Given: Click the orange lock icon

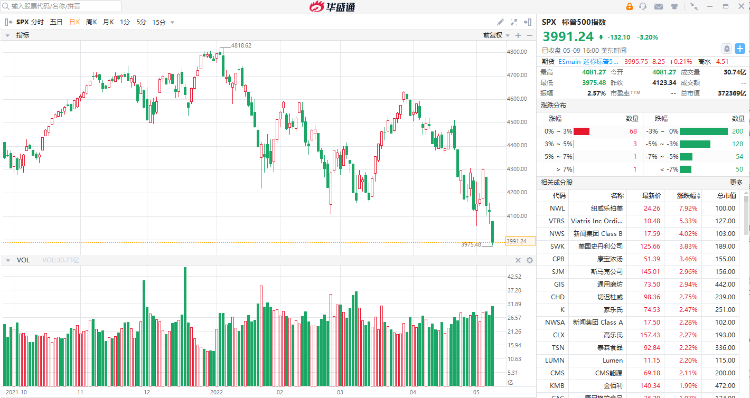Looking at the screenshot, I should tap(629, 6).
